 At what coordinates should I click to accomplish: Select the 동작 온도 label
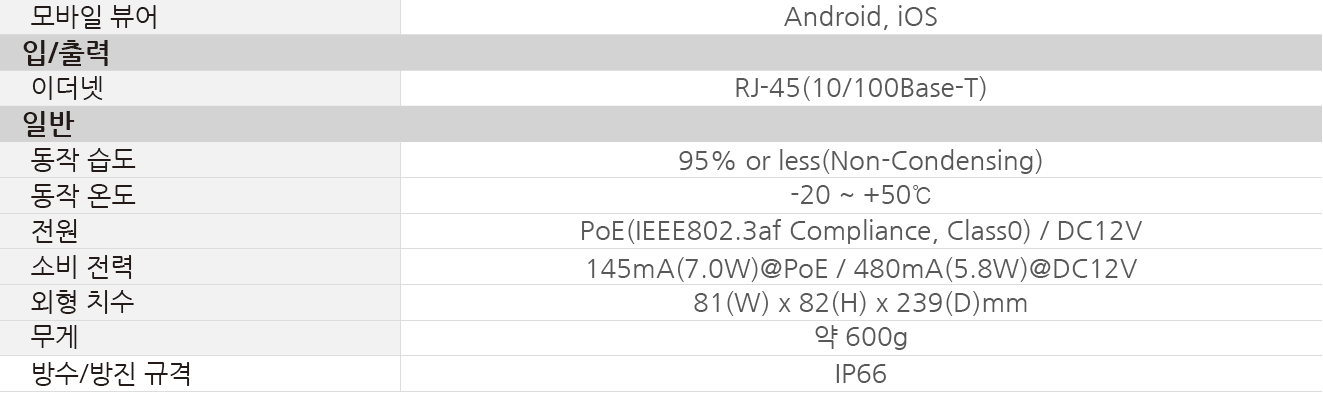tap(83, 195)
